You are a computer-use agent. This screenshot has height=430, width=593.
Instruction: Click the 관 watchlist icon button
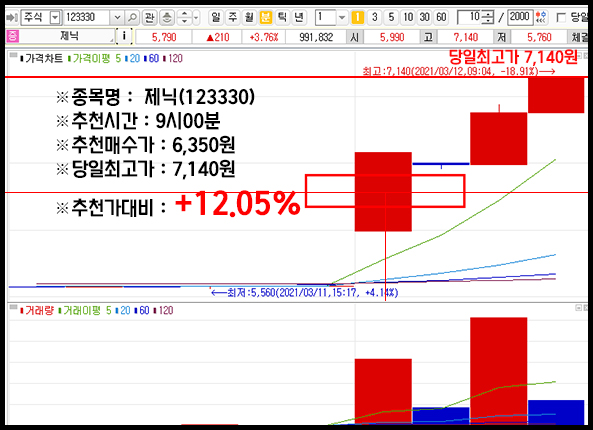coord(149,17)
